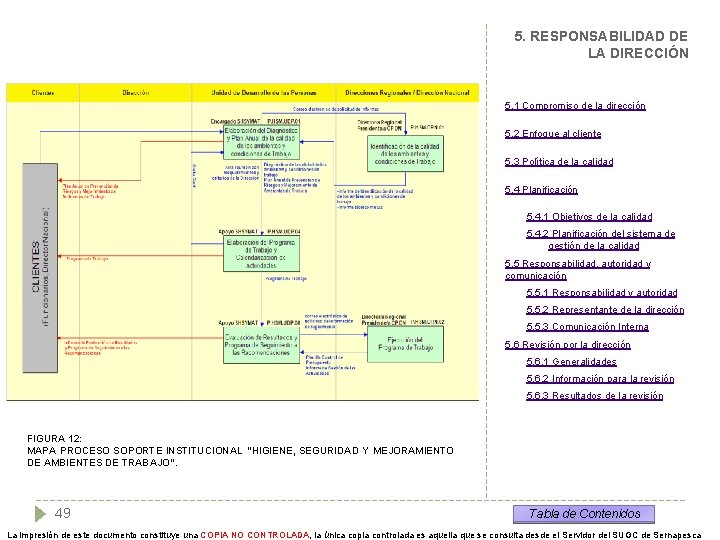720x540 pixels.
Task: Click the green play arrow beside page 49
Action: [x=40, y=513]
